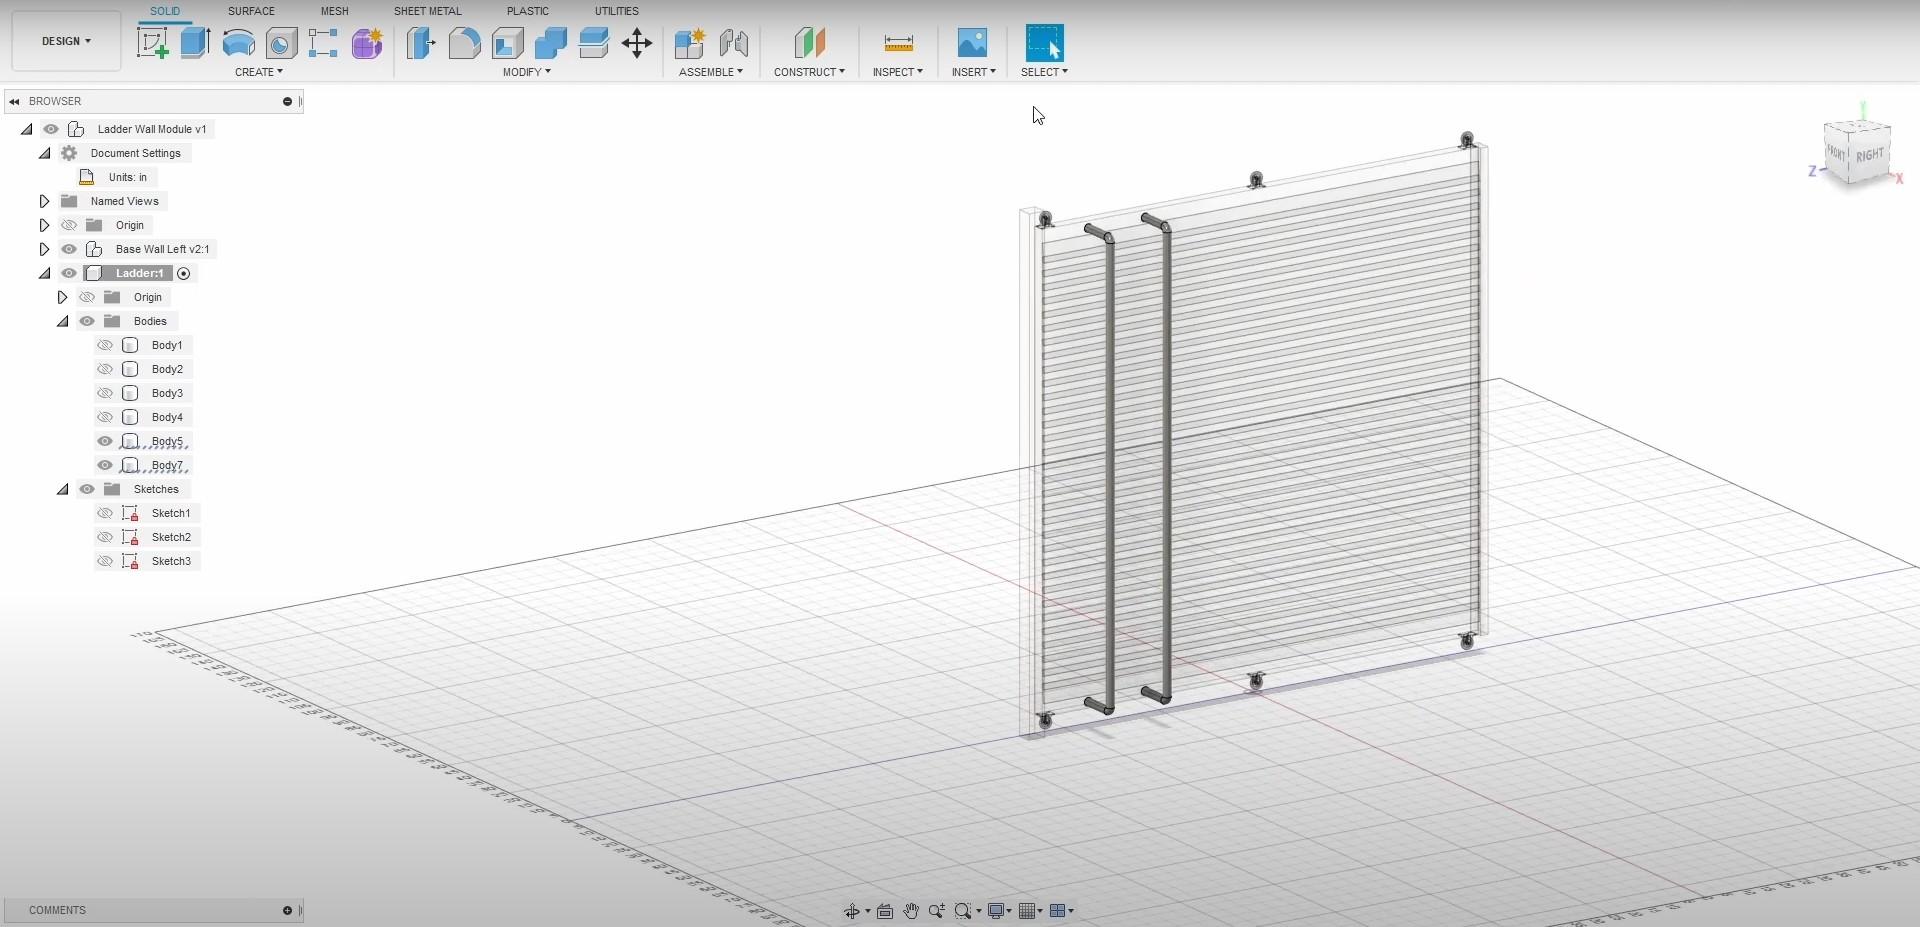Click the New Component icon
This screenshot has width=1920, height=927.
coord(690,43)
